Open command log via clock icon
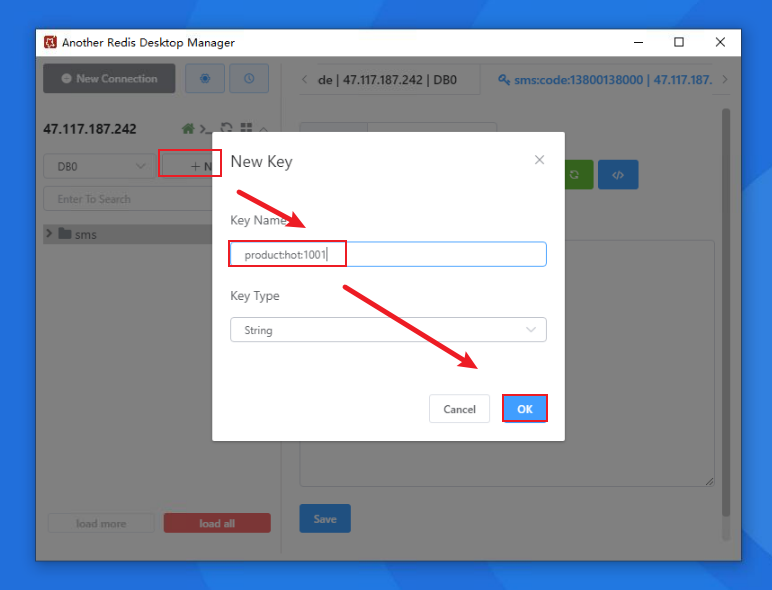 pyautogui.click(x=249, y=78)
